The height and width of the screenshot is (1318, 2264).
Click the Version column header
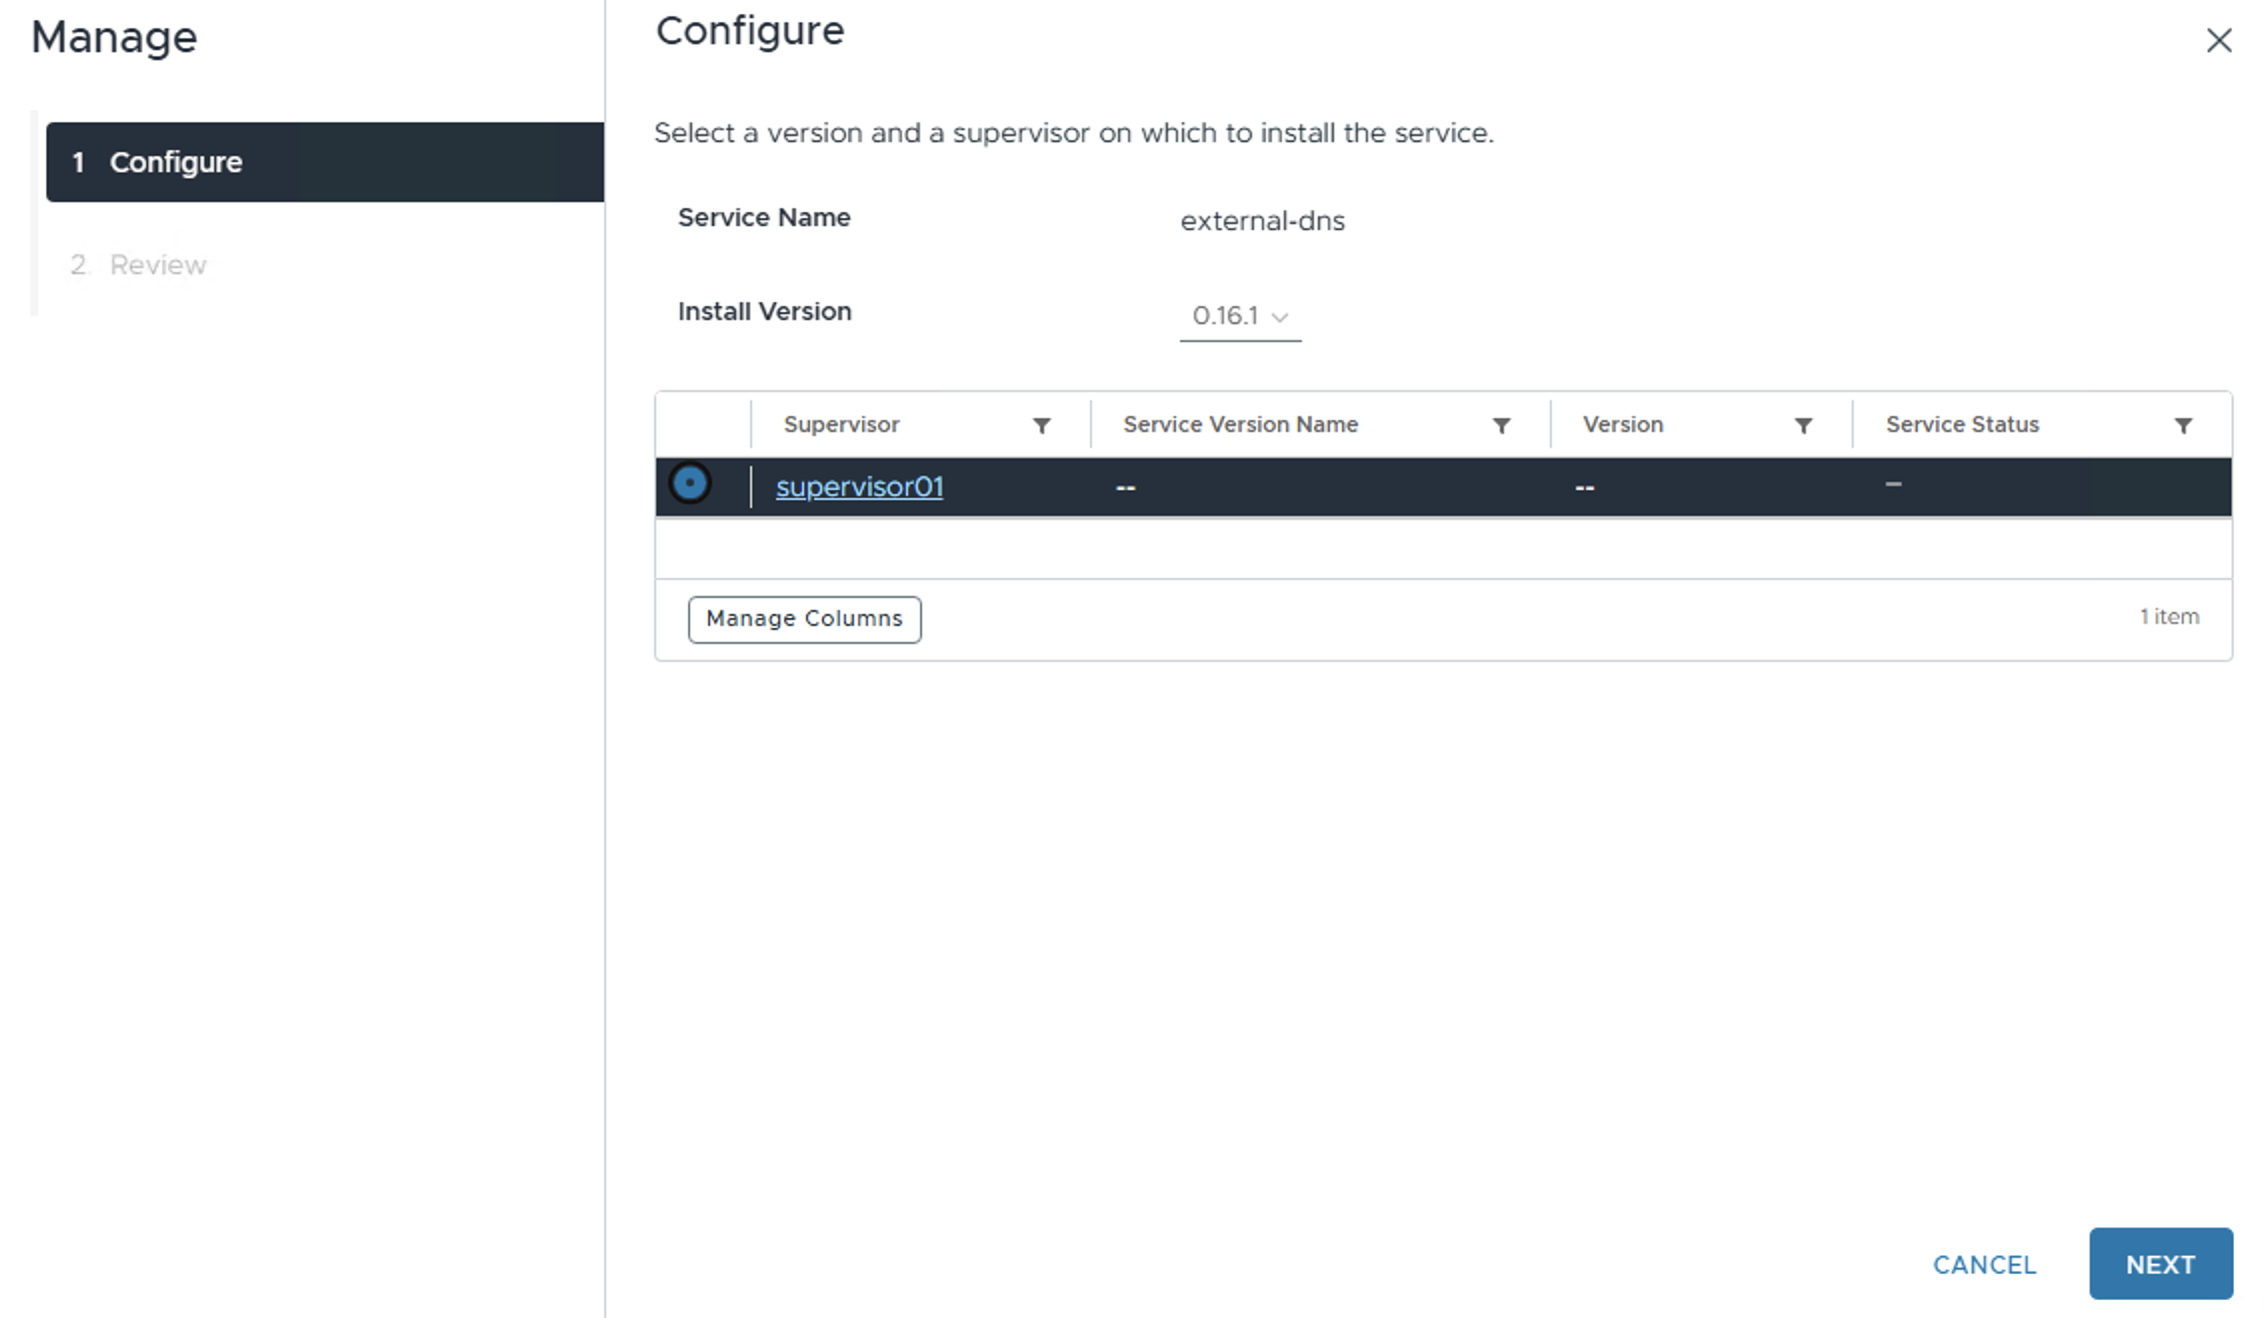(x=1622, y=425)
